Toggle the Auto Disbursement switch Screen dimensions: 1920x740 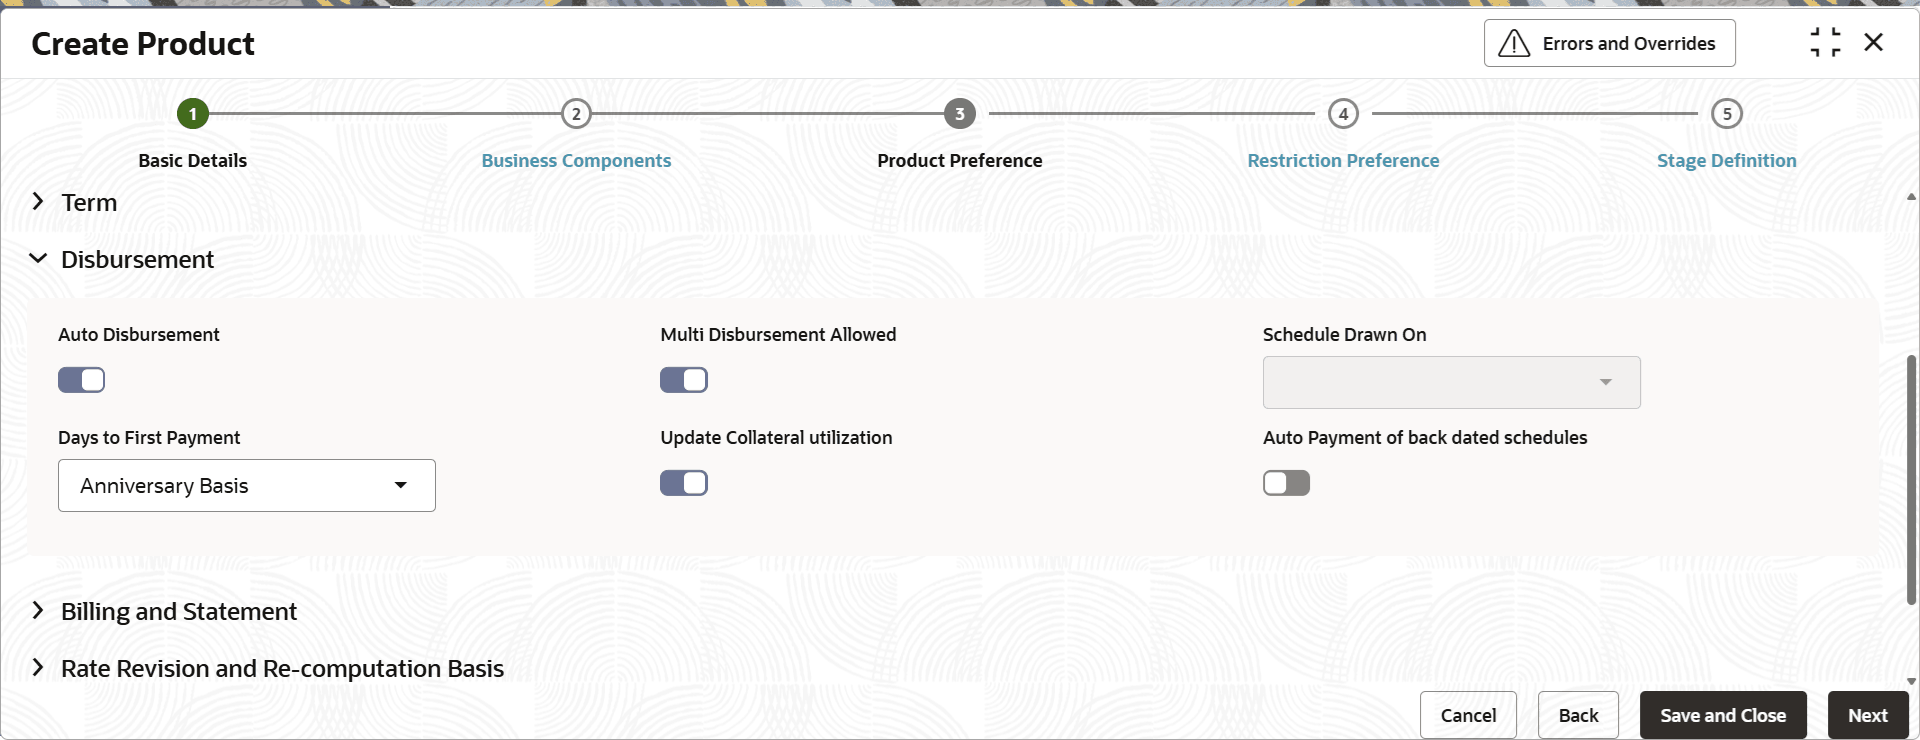coord(82,380)
